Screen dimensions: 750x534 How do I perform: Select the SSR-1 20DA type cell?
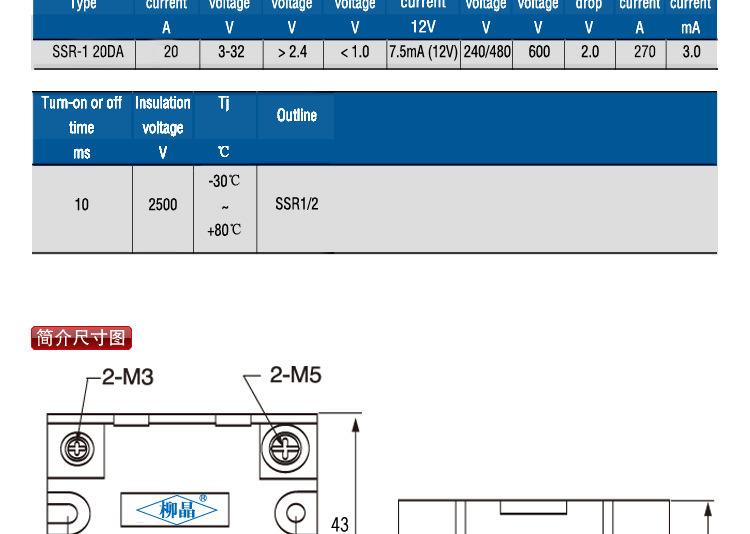pyautogui.click(x=88, y=51)
